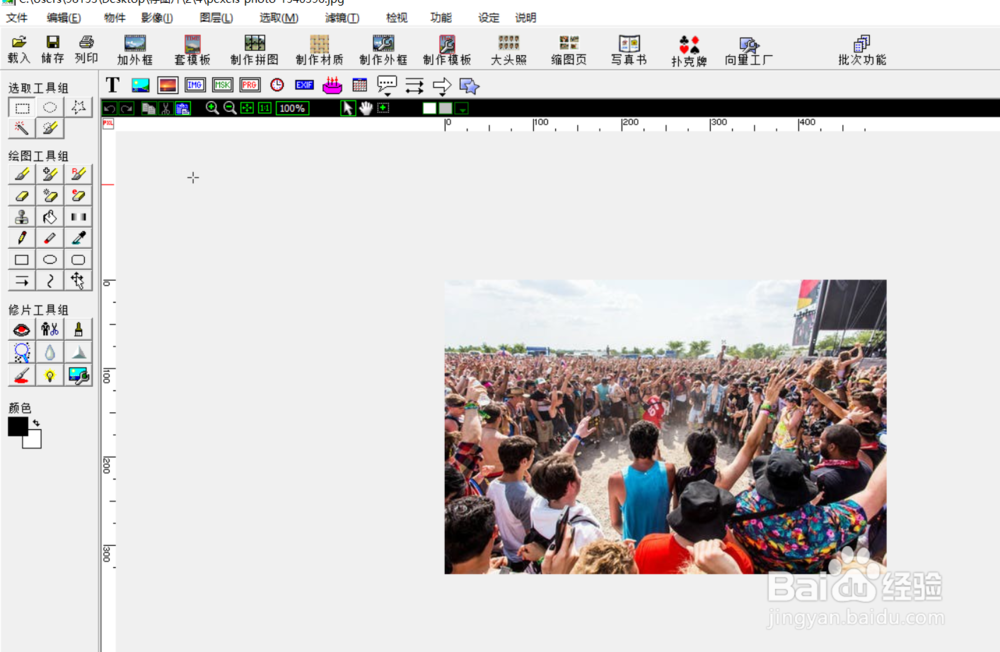Activate the arrow pointer mode

click(x=348, y=108)
